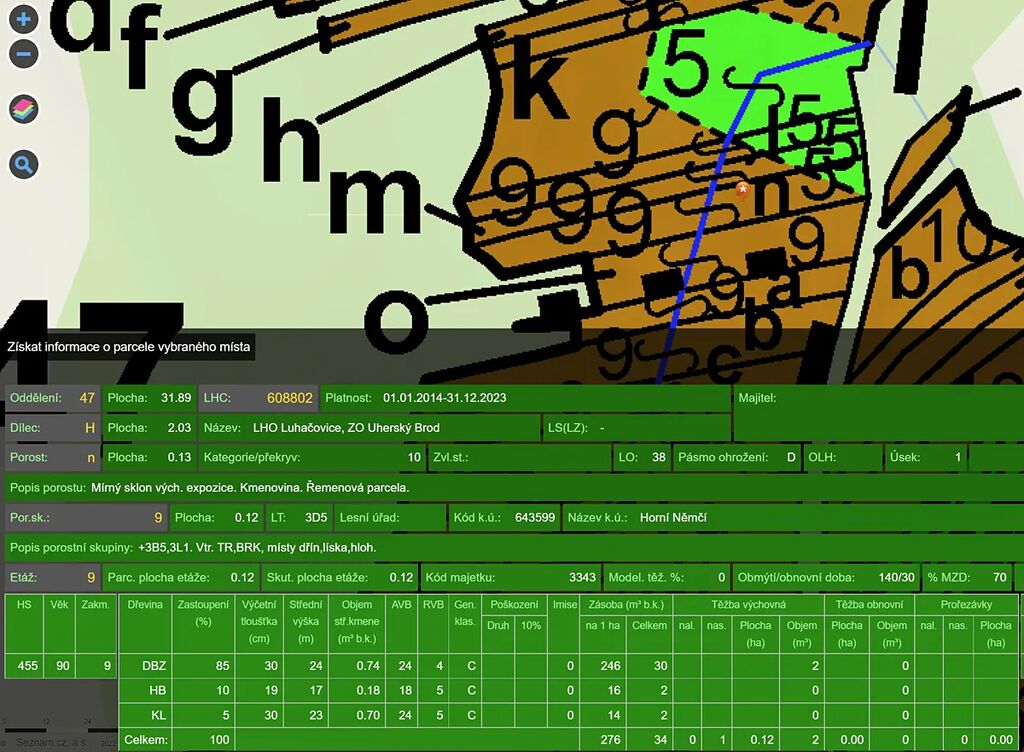Open the map layers switcher

coord(24,110)
